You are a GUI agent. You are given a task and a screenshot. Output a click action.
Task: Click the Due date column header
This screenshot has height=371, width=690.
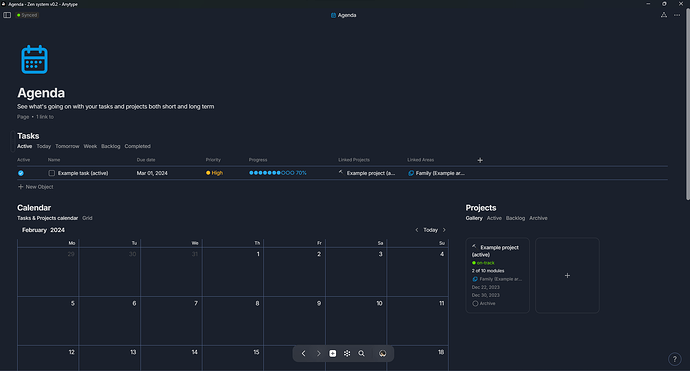[x=146, y=160]
